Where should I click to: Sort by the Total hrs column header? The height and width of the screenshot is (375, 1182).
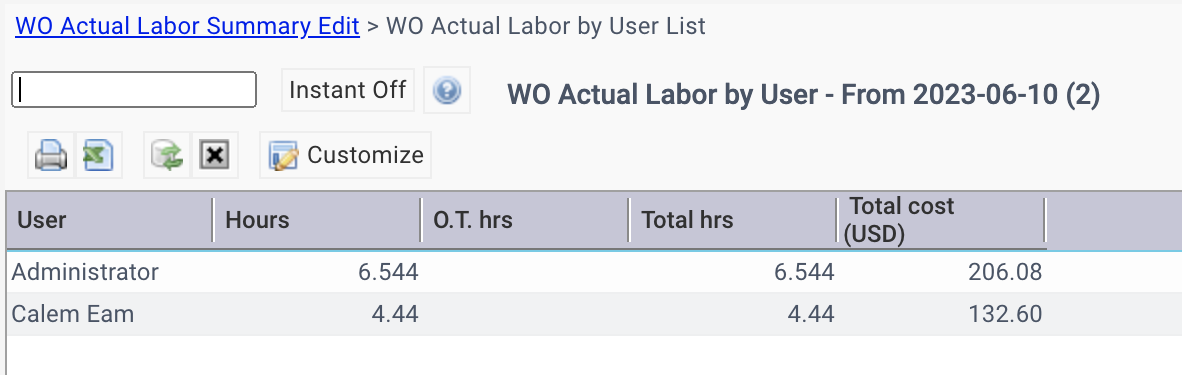pos(733,220)
